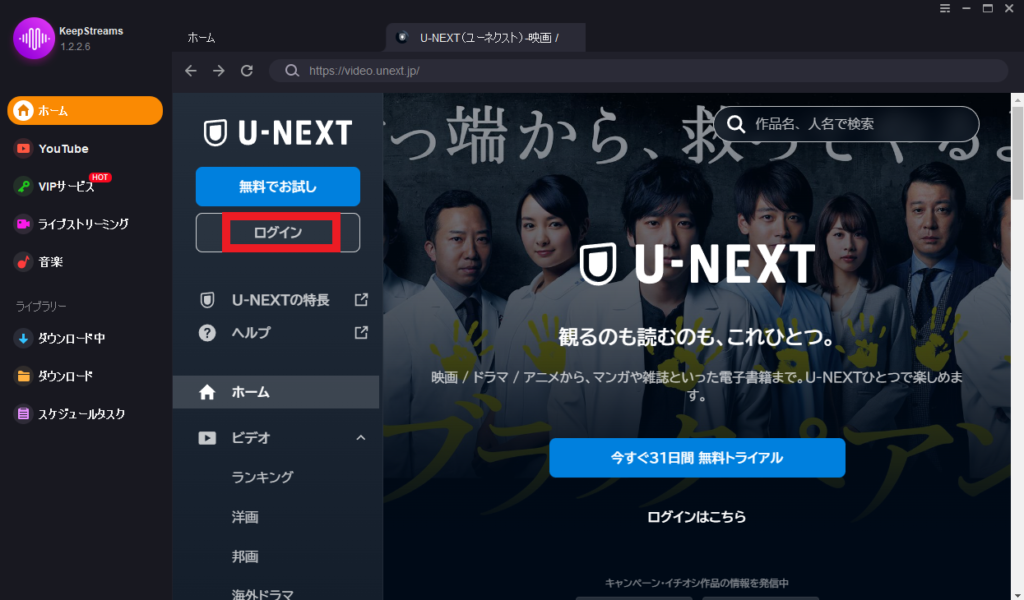
Task: Open the hamburger menu at top right
Action: pyautogui.click(x=944, y=8)
